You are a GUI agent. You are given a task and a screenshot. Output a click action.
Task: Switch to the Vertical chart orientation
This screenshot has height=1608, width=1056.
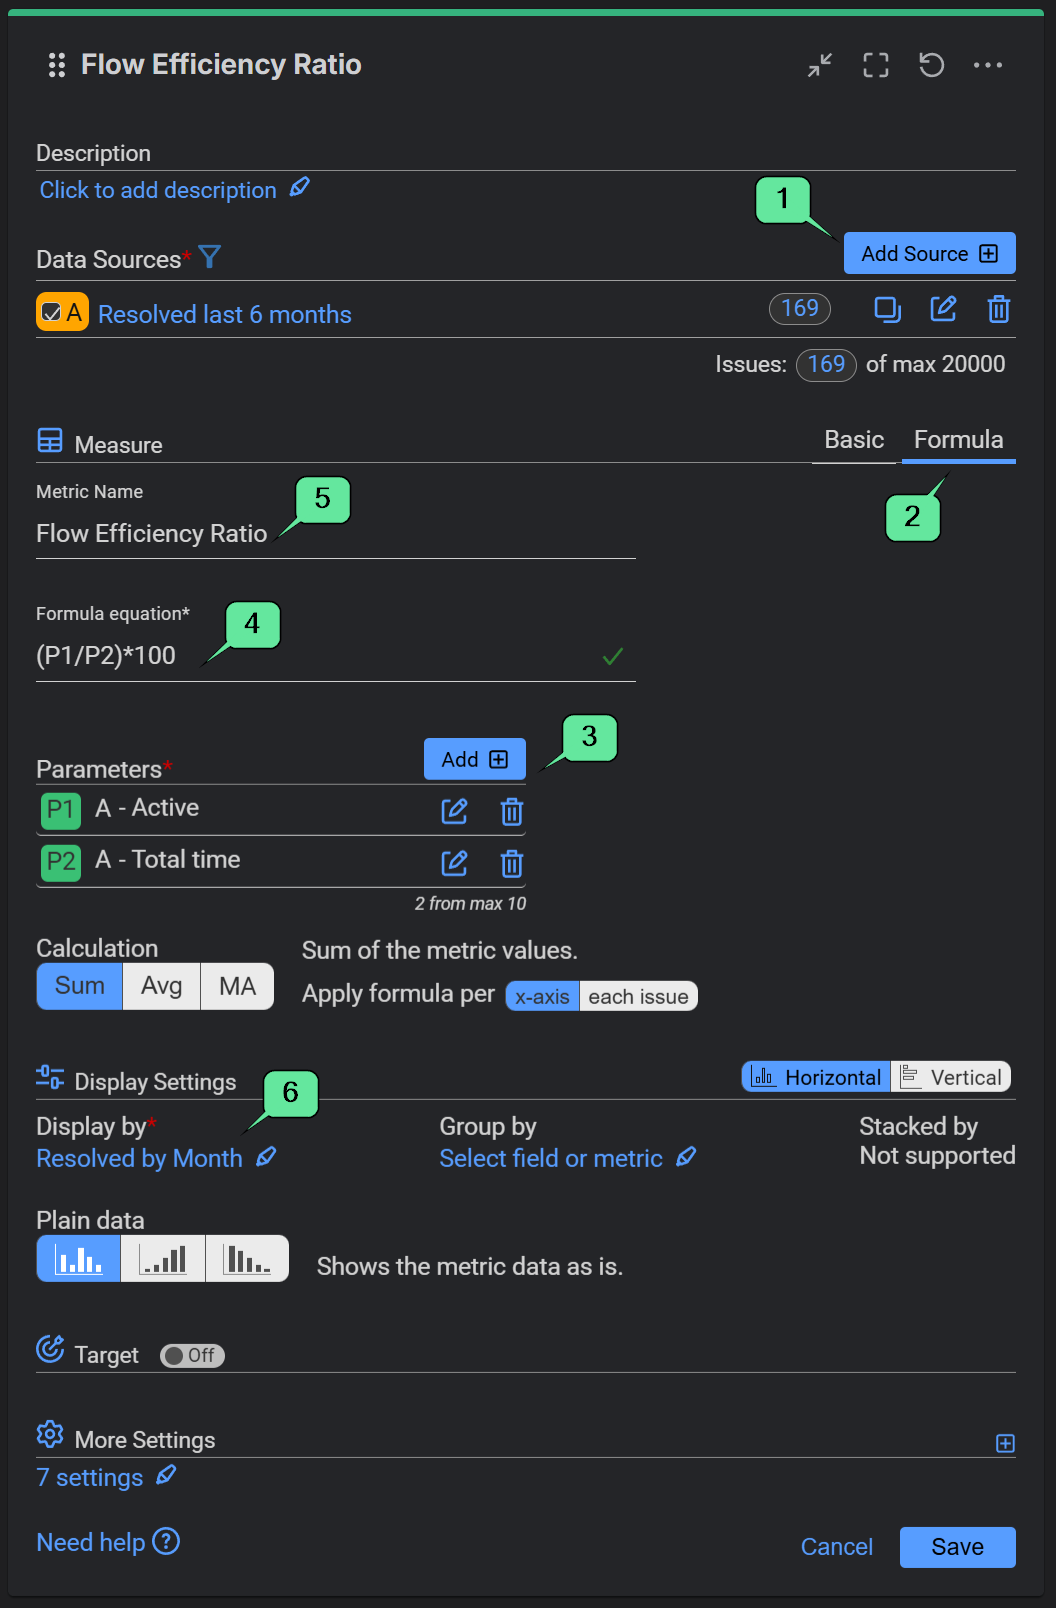[x=952, y=1077]
